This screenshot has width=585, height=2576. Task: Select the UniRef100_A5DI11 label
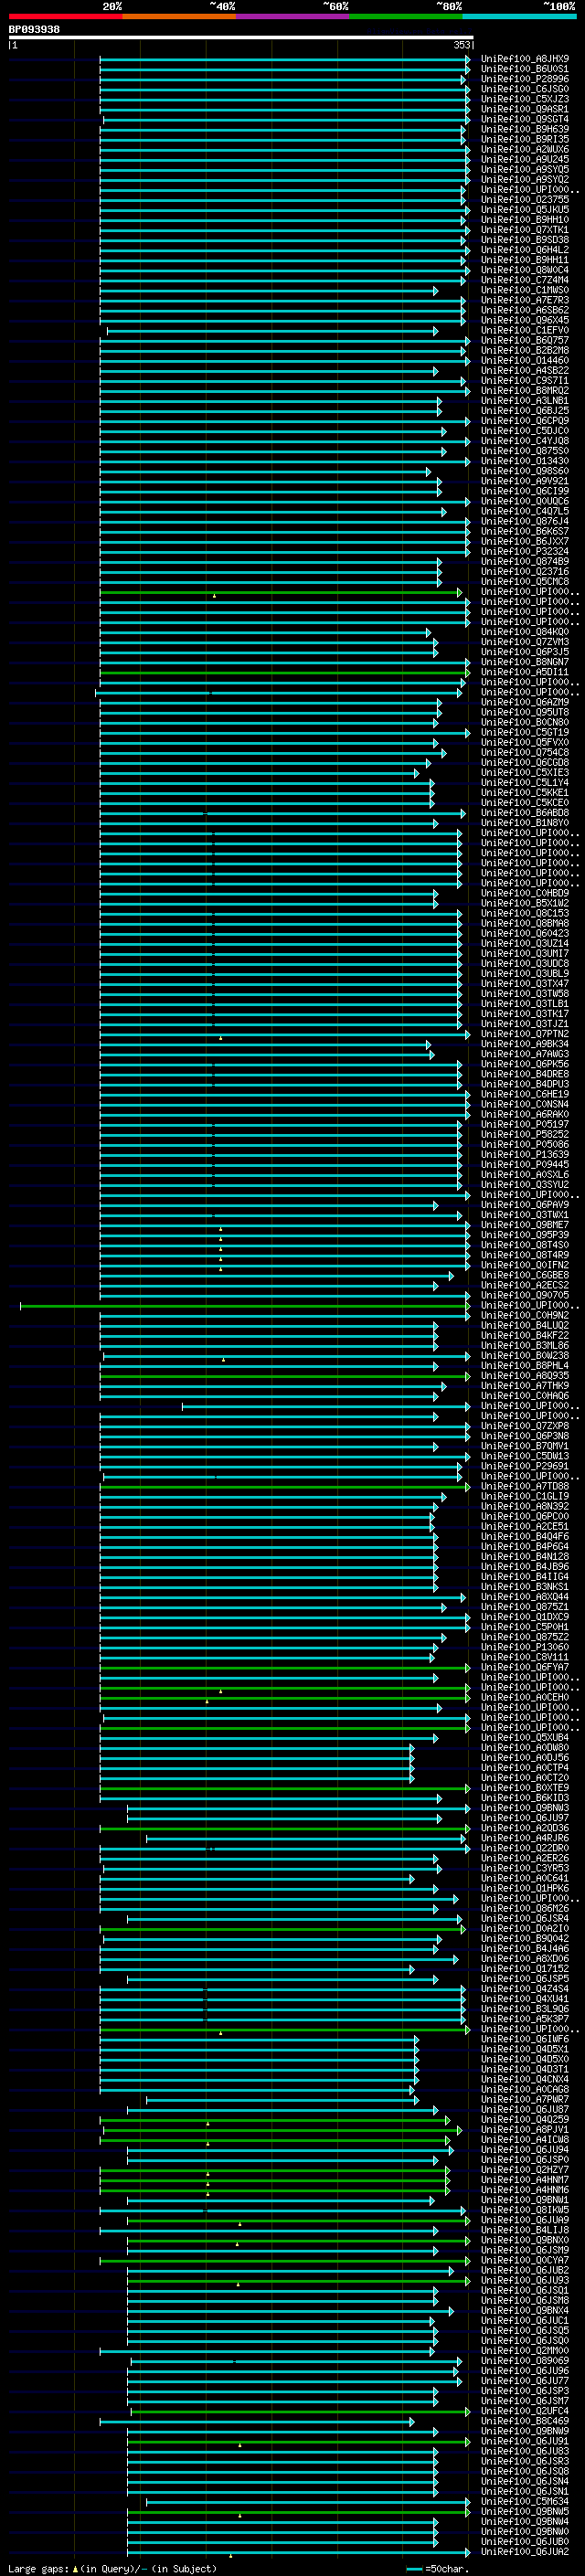525,672
